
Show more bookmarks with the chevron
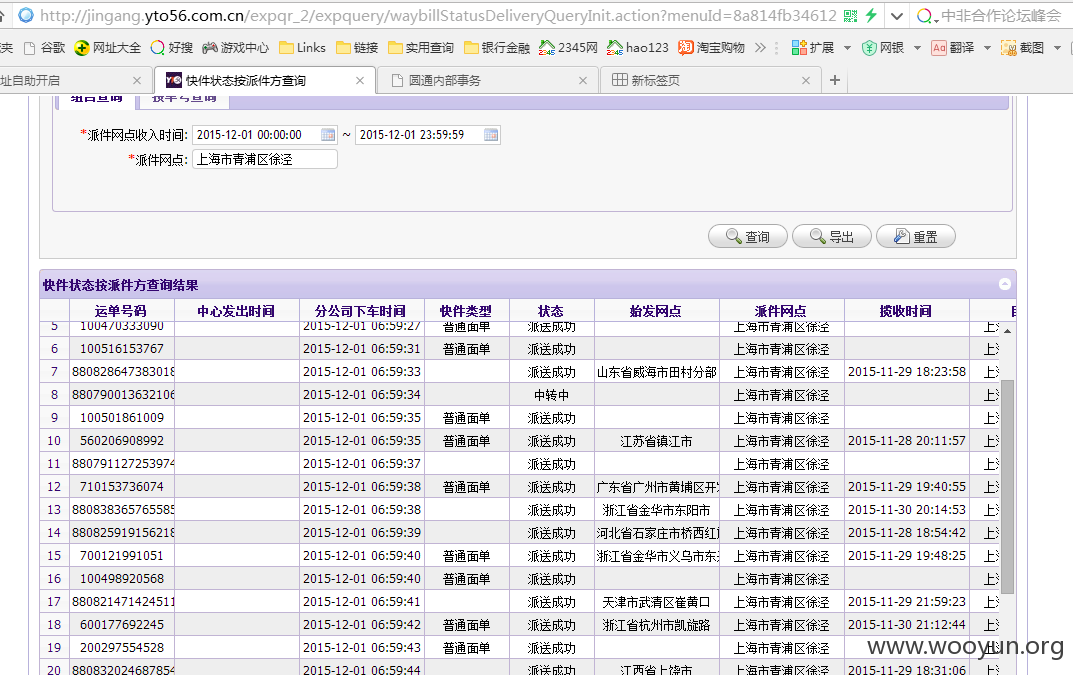point(760,47)
